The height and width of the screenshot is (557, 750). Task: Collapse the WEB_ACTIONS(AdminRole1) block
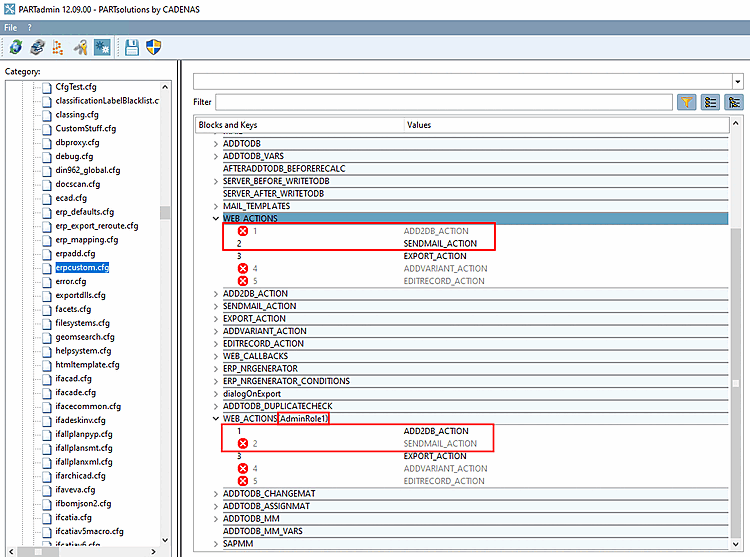click(216, 418)
